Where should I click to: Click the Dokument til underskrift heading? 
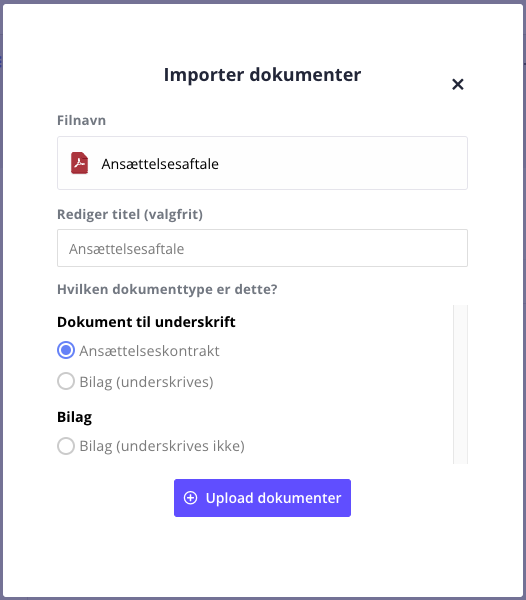(x=146, y=322)
